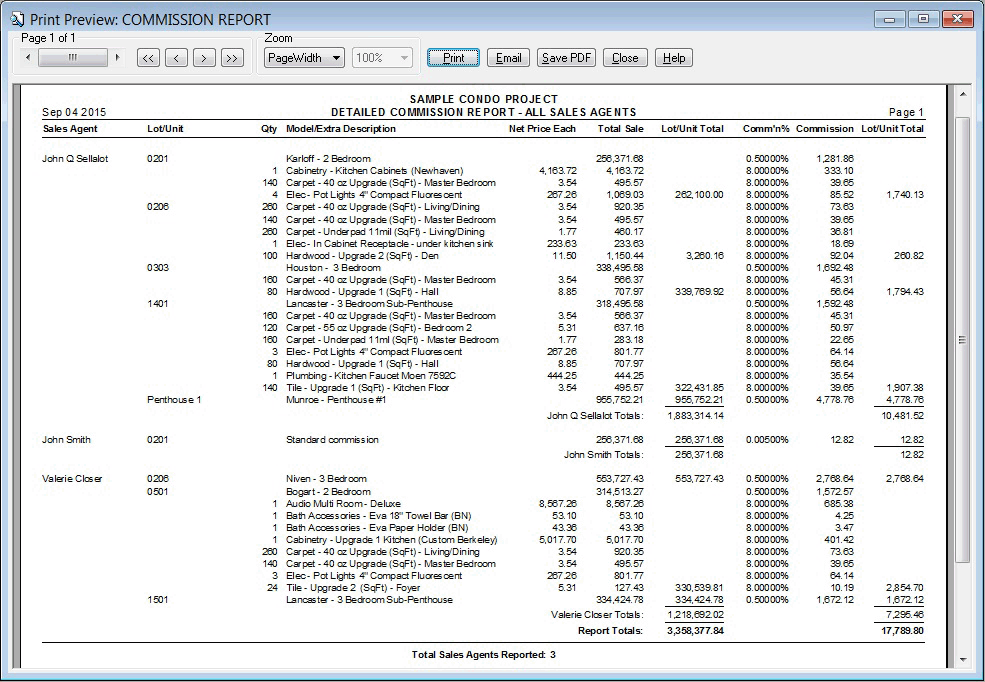Click the report date 'Sep 04 2015'
The width and height of the screenshot is (985, 682).
tap(74, 112)
